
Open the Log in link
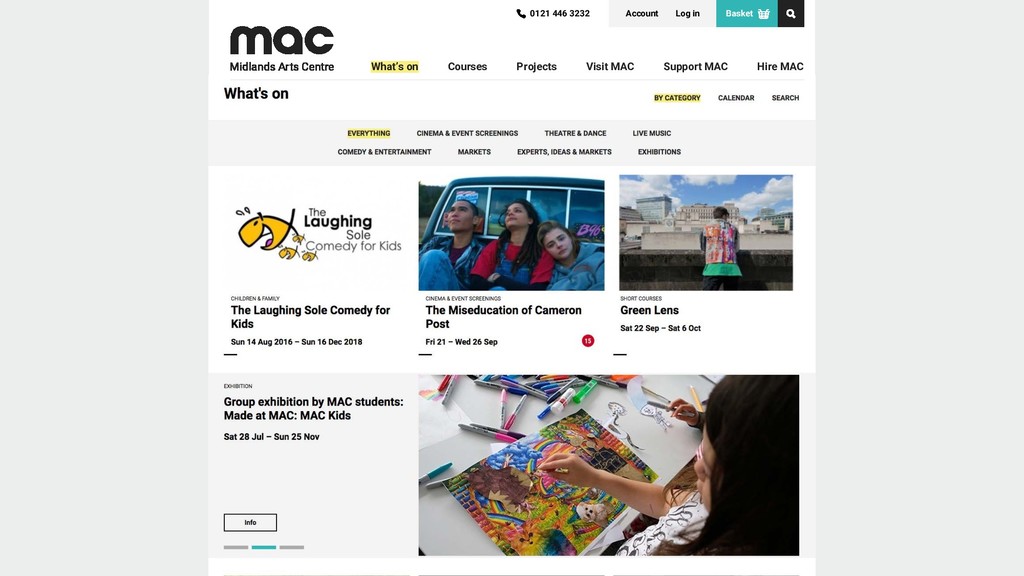pyautogui.click(x=687, y=14)
